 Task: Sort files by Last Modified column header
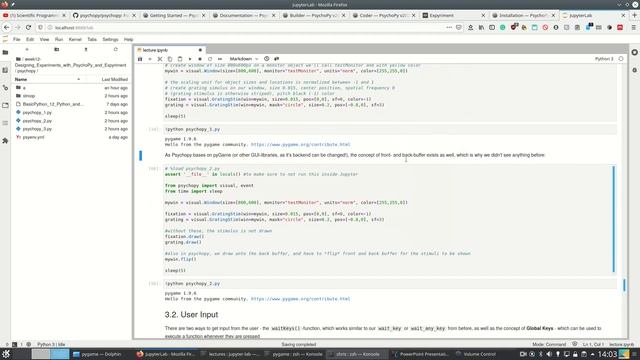pos(115,79)
